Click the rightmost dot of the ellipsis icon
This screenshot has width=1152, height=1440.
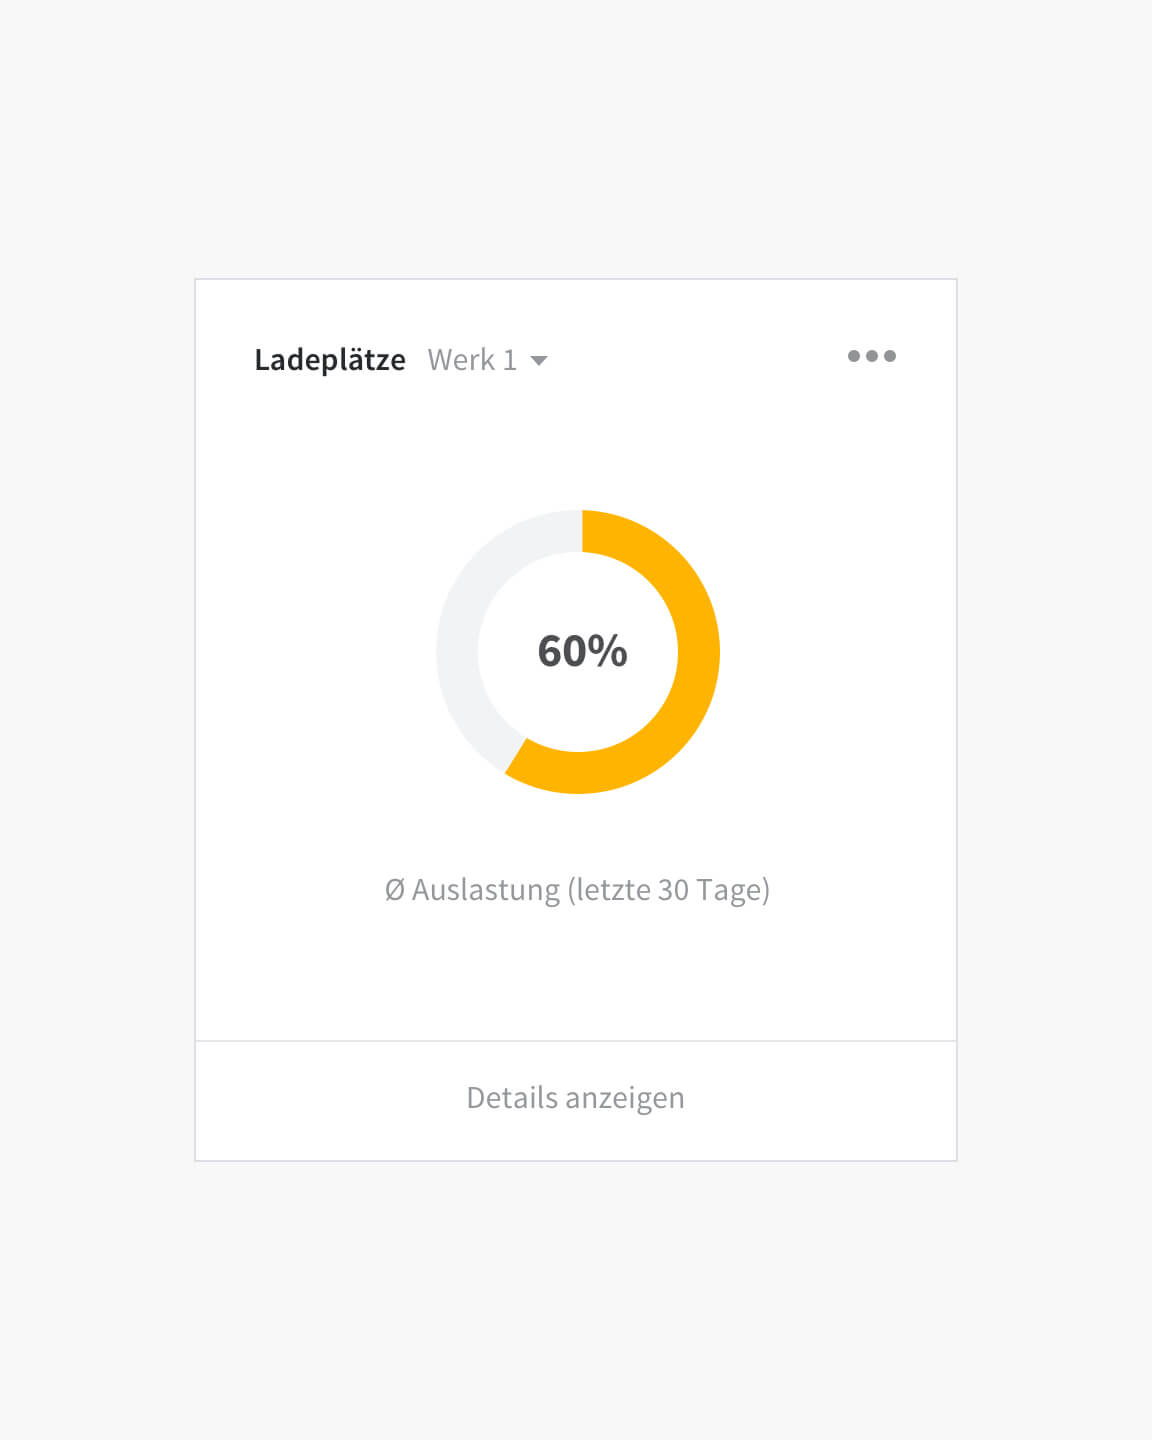890,356
